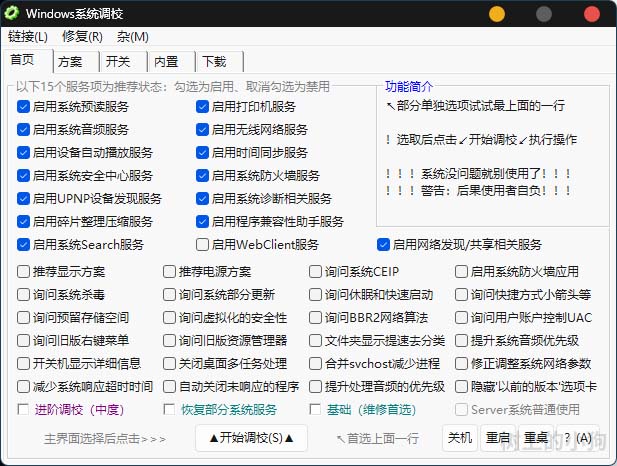Check 修正调整系统网络参数
Viewport: 617px width, 466px height.
461,363
